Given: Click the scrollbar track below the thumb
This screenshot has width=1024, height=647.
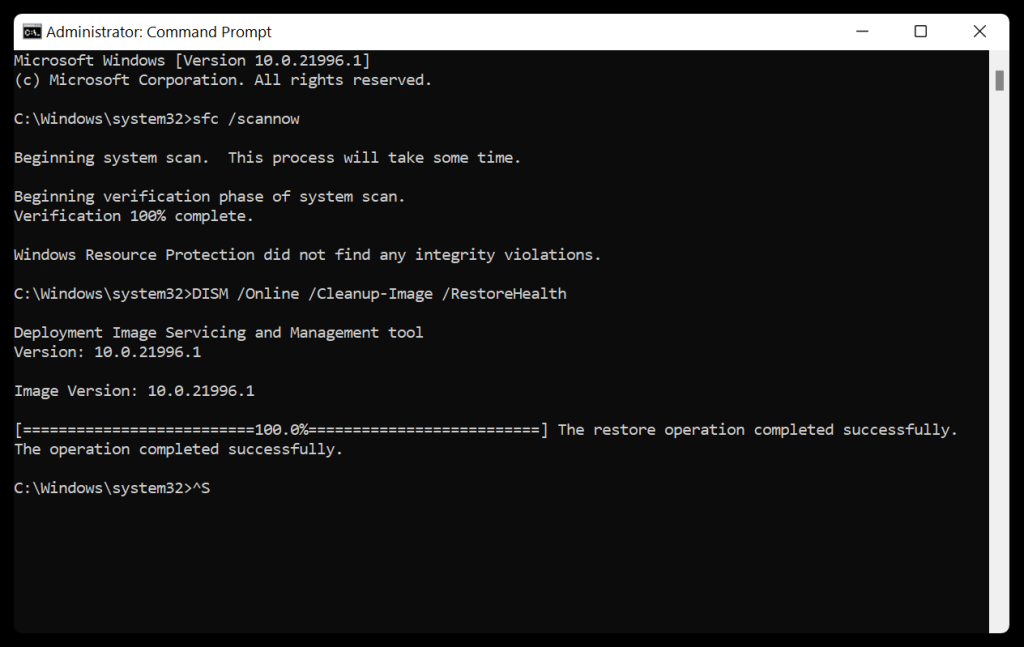Looking at the screenshot, I should coord(999,350).
